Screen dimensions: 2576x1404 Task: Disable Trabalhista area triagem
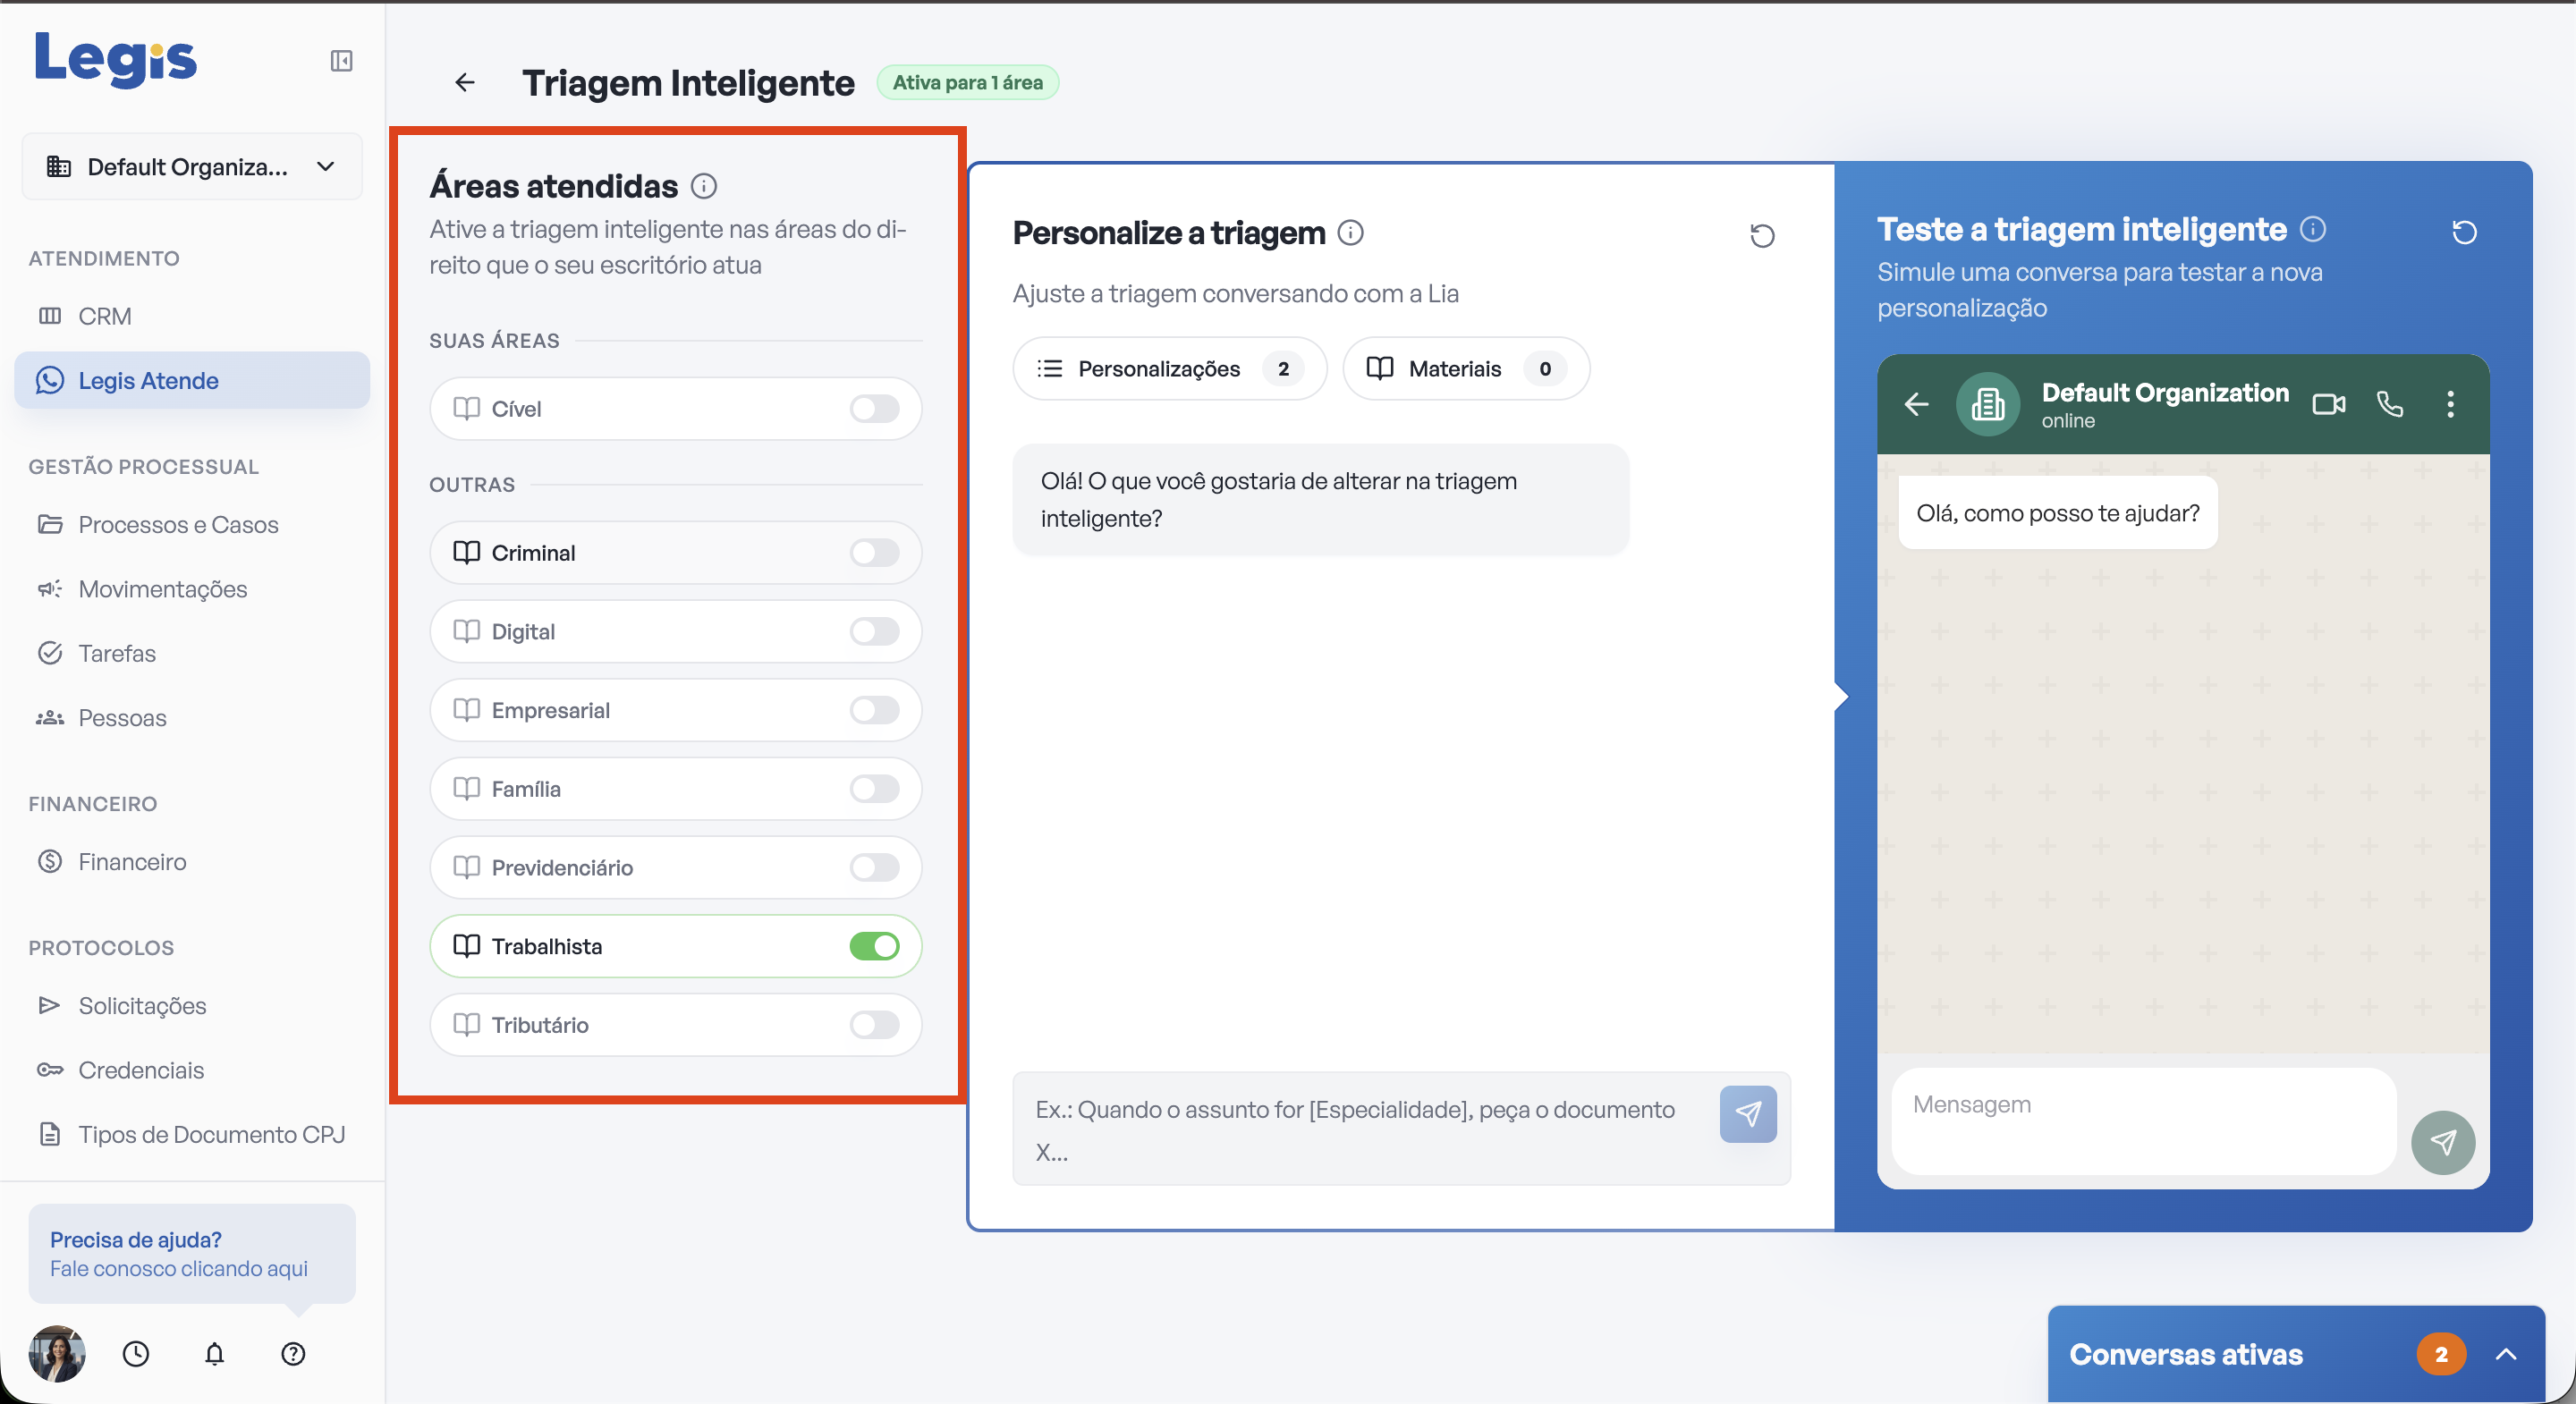874,947
